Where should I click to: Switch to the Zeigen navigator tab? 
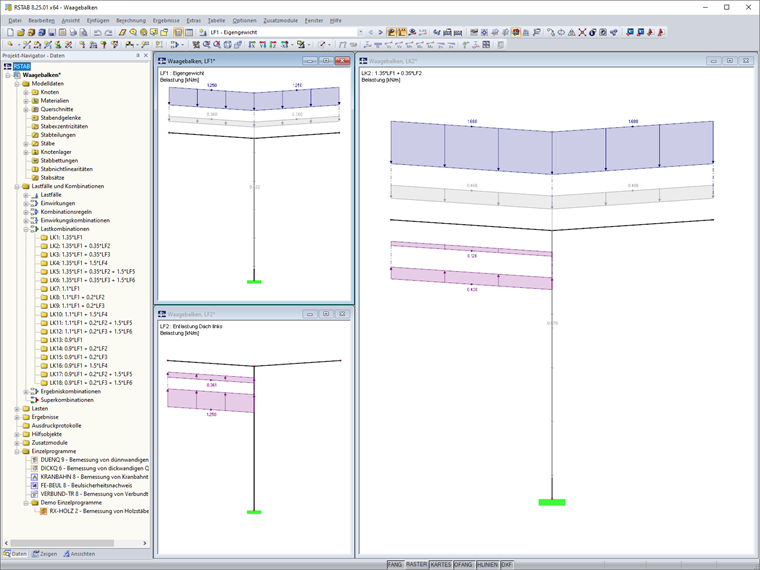[x=45, y=554]
